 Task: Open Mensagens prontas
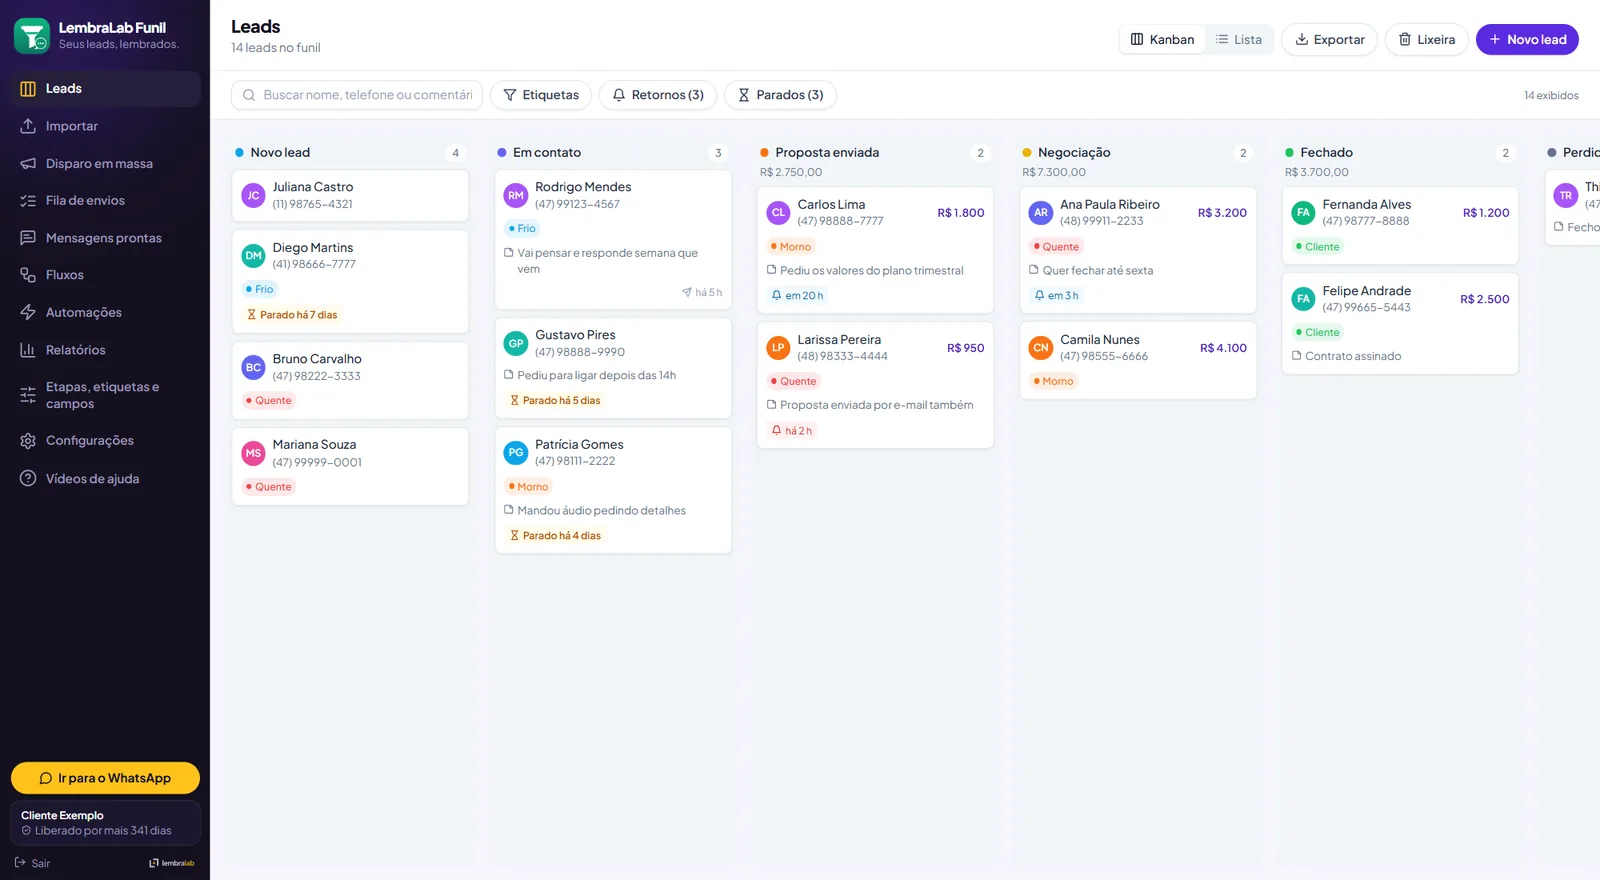105,238
